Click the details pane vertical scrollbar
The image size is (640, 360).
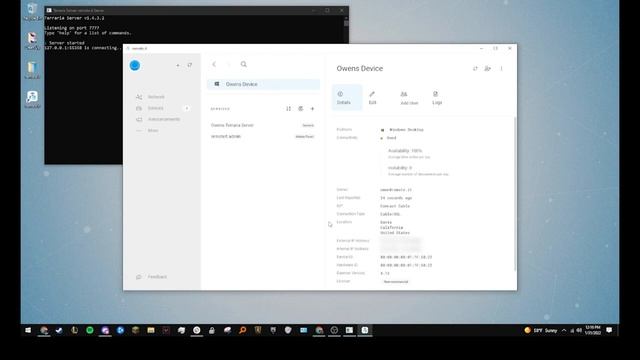(x=515, y=194)
